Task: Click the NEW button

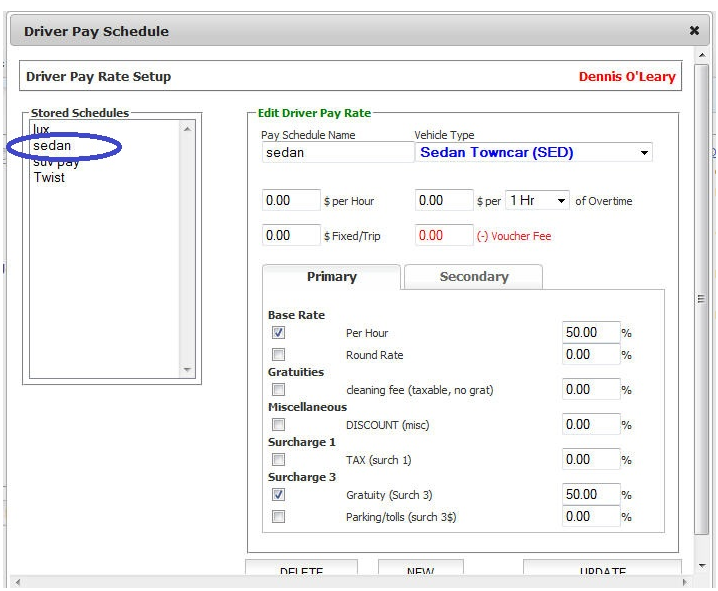Action: pos(420,572)
